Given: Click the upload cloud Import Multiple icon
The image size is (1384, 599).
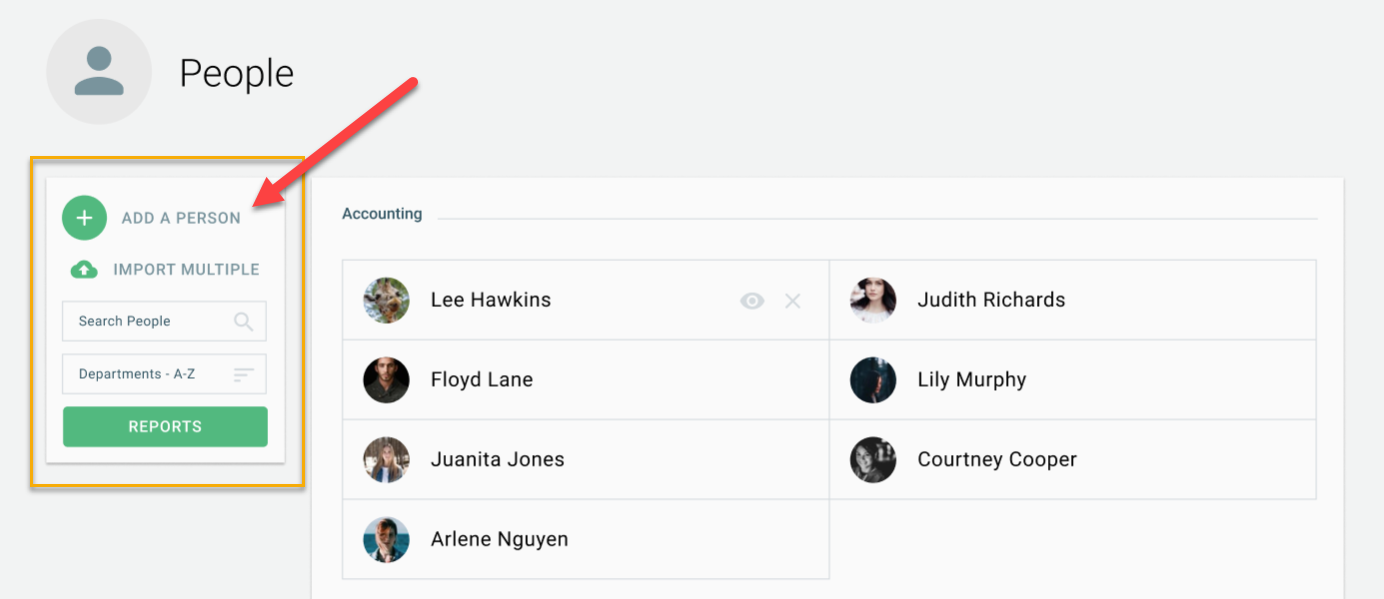Looking at the screenshot, I should coord(84,269).
